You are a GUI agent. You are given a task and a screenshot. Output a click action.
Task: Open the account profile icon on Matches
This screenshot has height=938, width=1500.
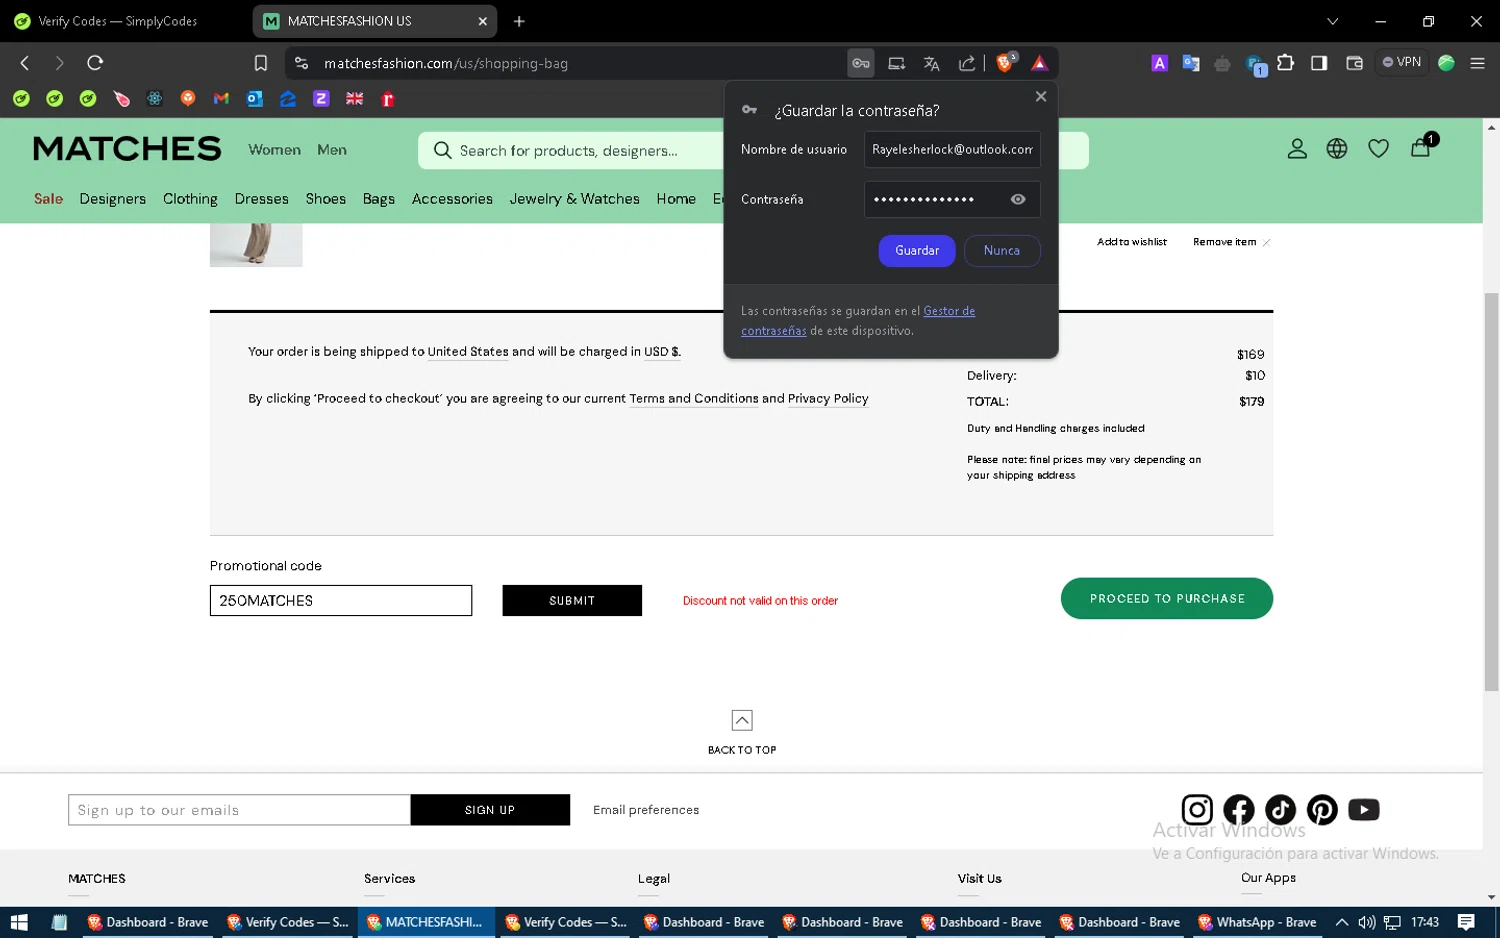pos(1297,149)
